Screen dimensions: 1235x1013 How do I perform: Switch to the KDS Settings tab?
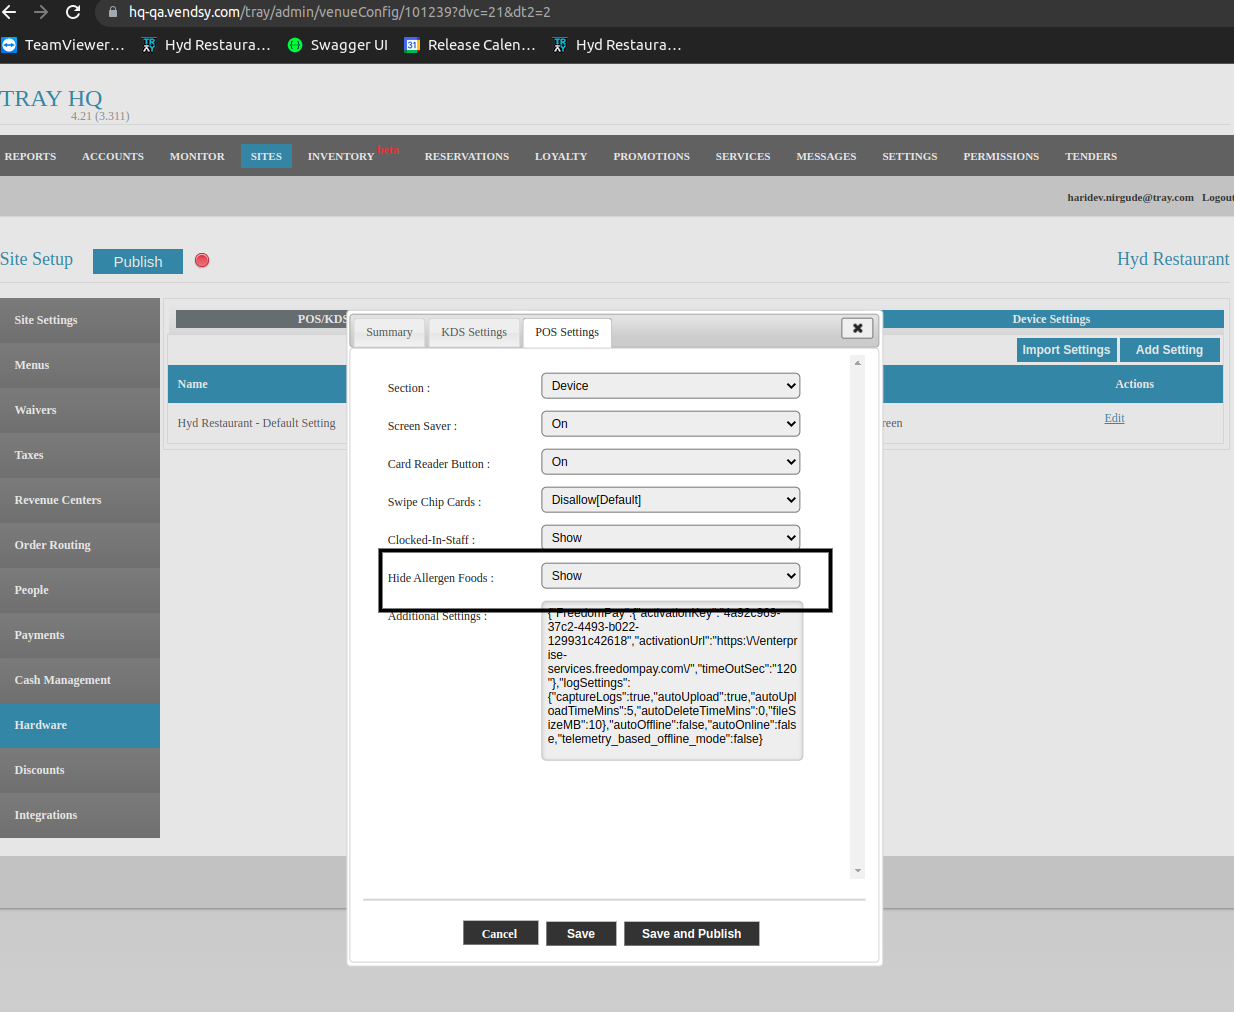(x=474, y=332)
